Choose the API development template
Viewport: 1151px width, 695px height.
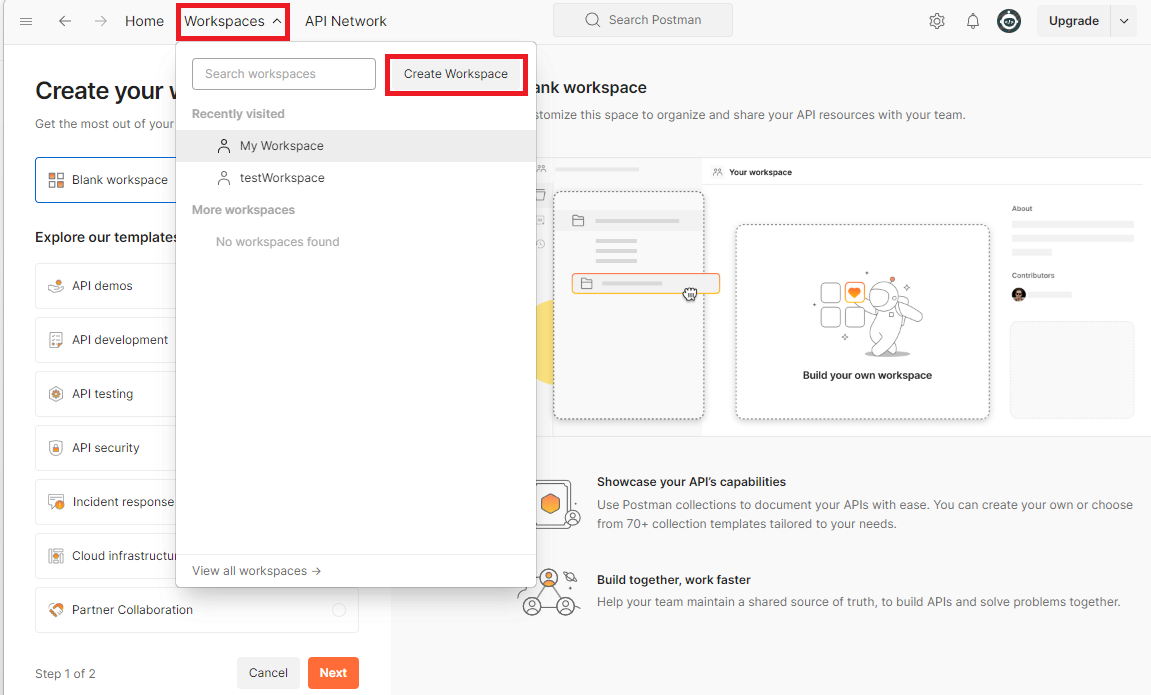click(106, 340)
